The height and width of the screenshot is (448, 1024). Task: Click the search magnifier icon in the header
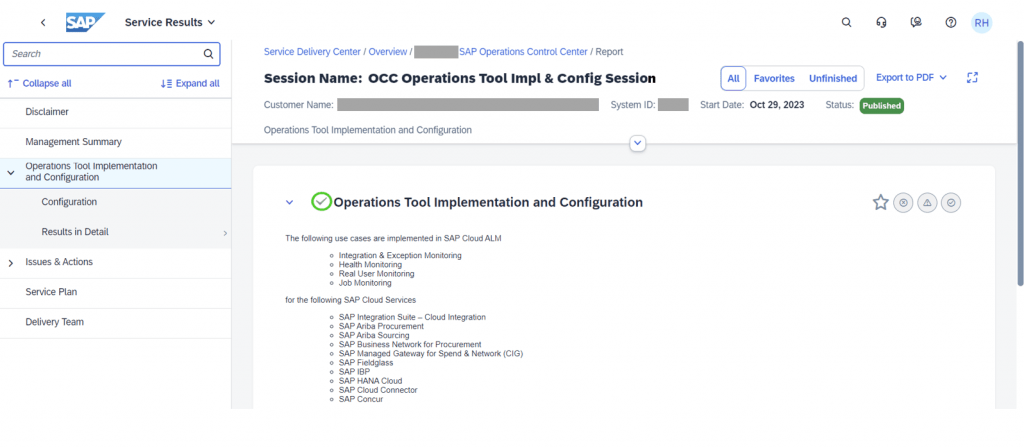coord(846,22)
